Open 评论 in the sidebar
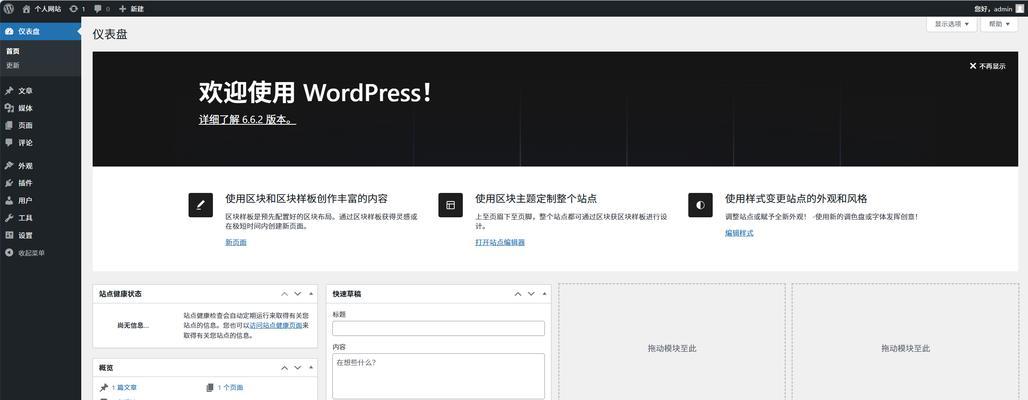Viewport: 1028px width, 400px height. tap(41, 142)
